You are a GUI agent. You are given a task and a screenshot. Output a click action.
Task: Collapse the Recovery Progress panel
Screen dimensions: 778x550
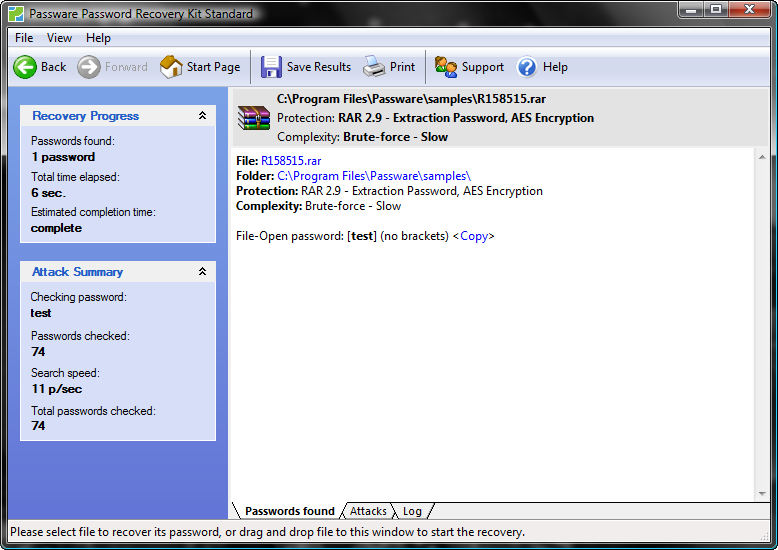[x=202, y=116]
